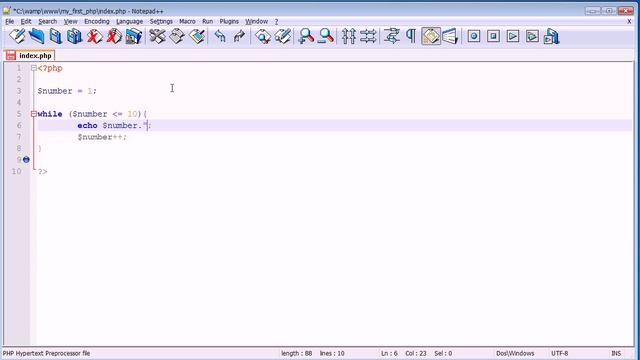640x360 pixels.
Task: Toggle Show All Characters pilcrow icon
Action: [x=411, y=36]
